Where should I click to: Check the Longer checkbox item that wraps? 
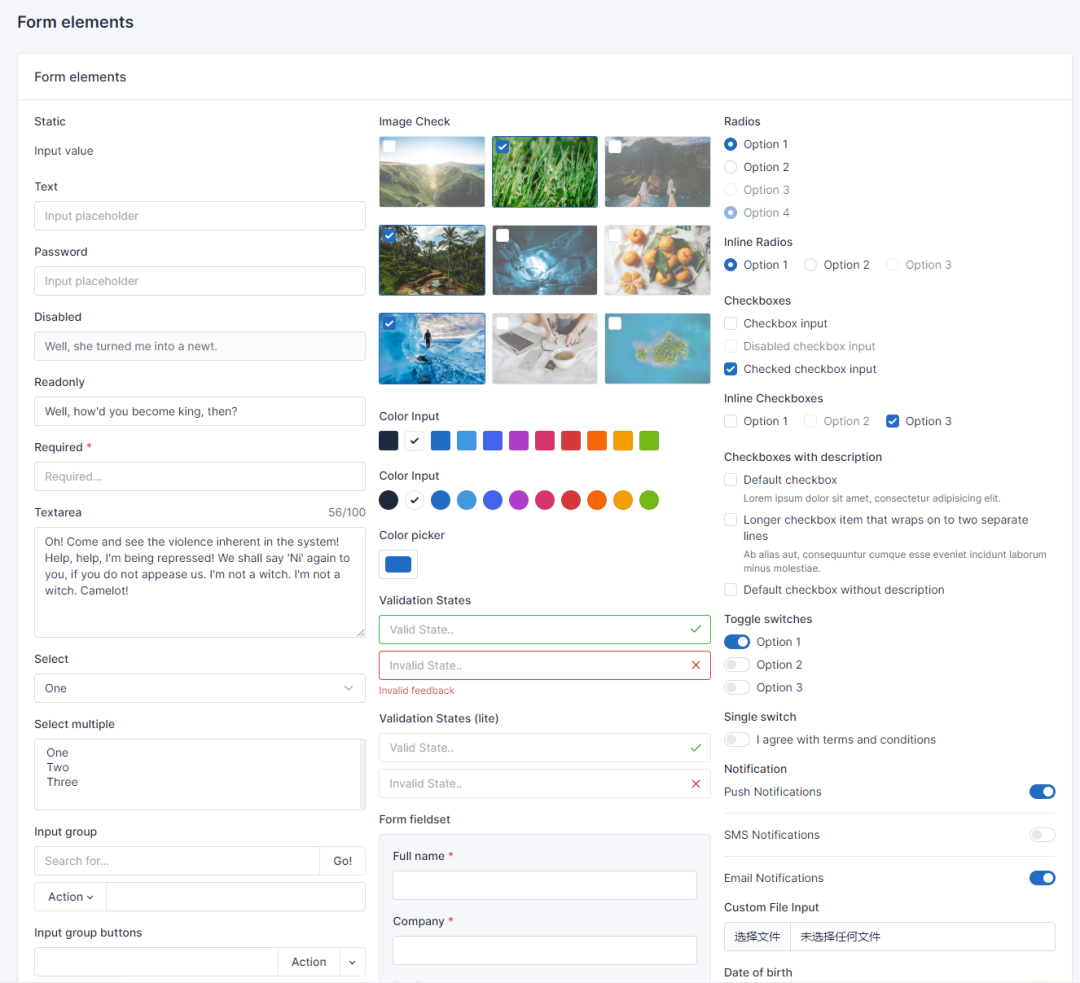coord(731,519)
